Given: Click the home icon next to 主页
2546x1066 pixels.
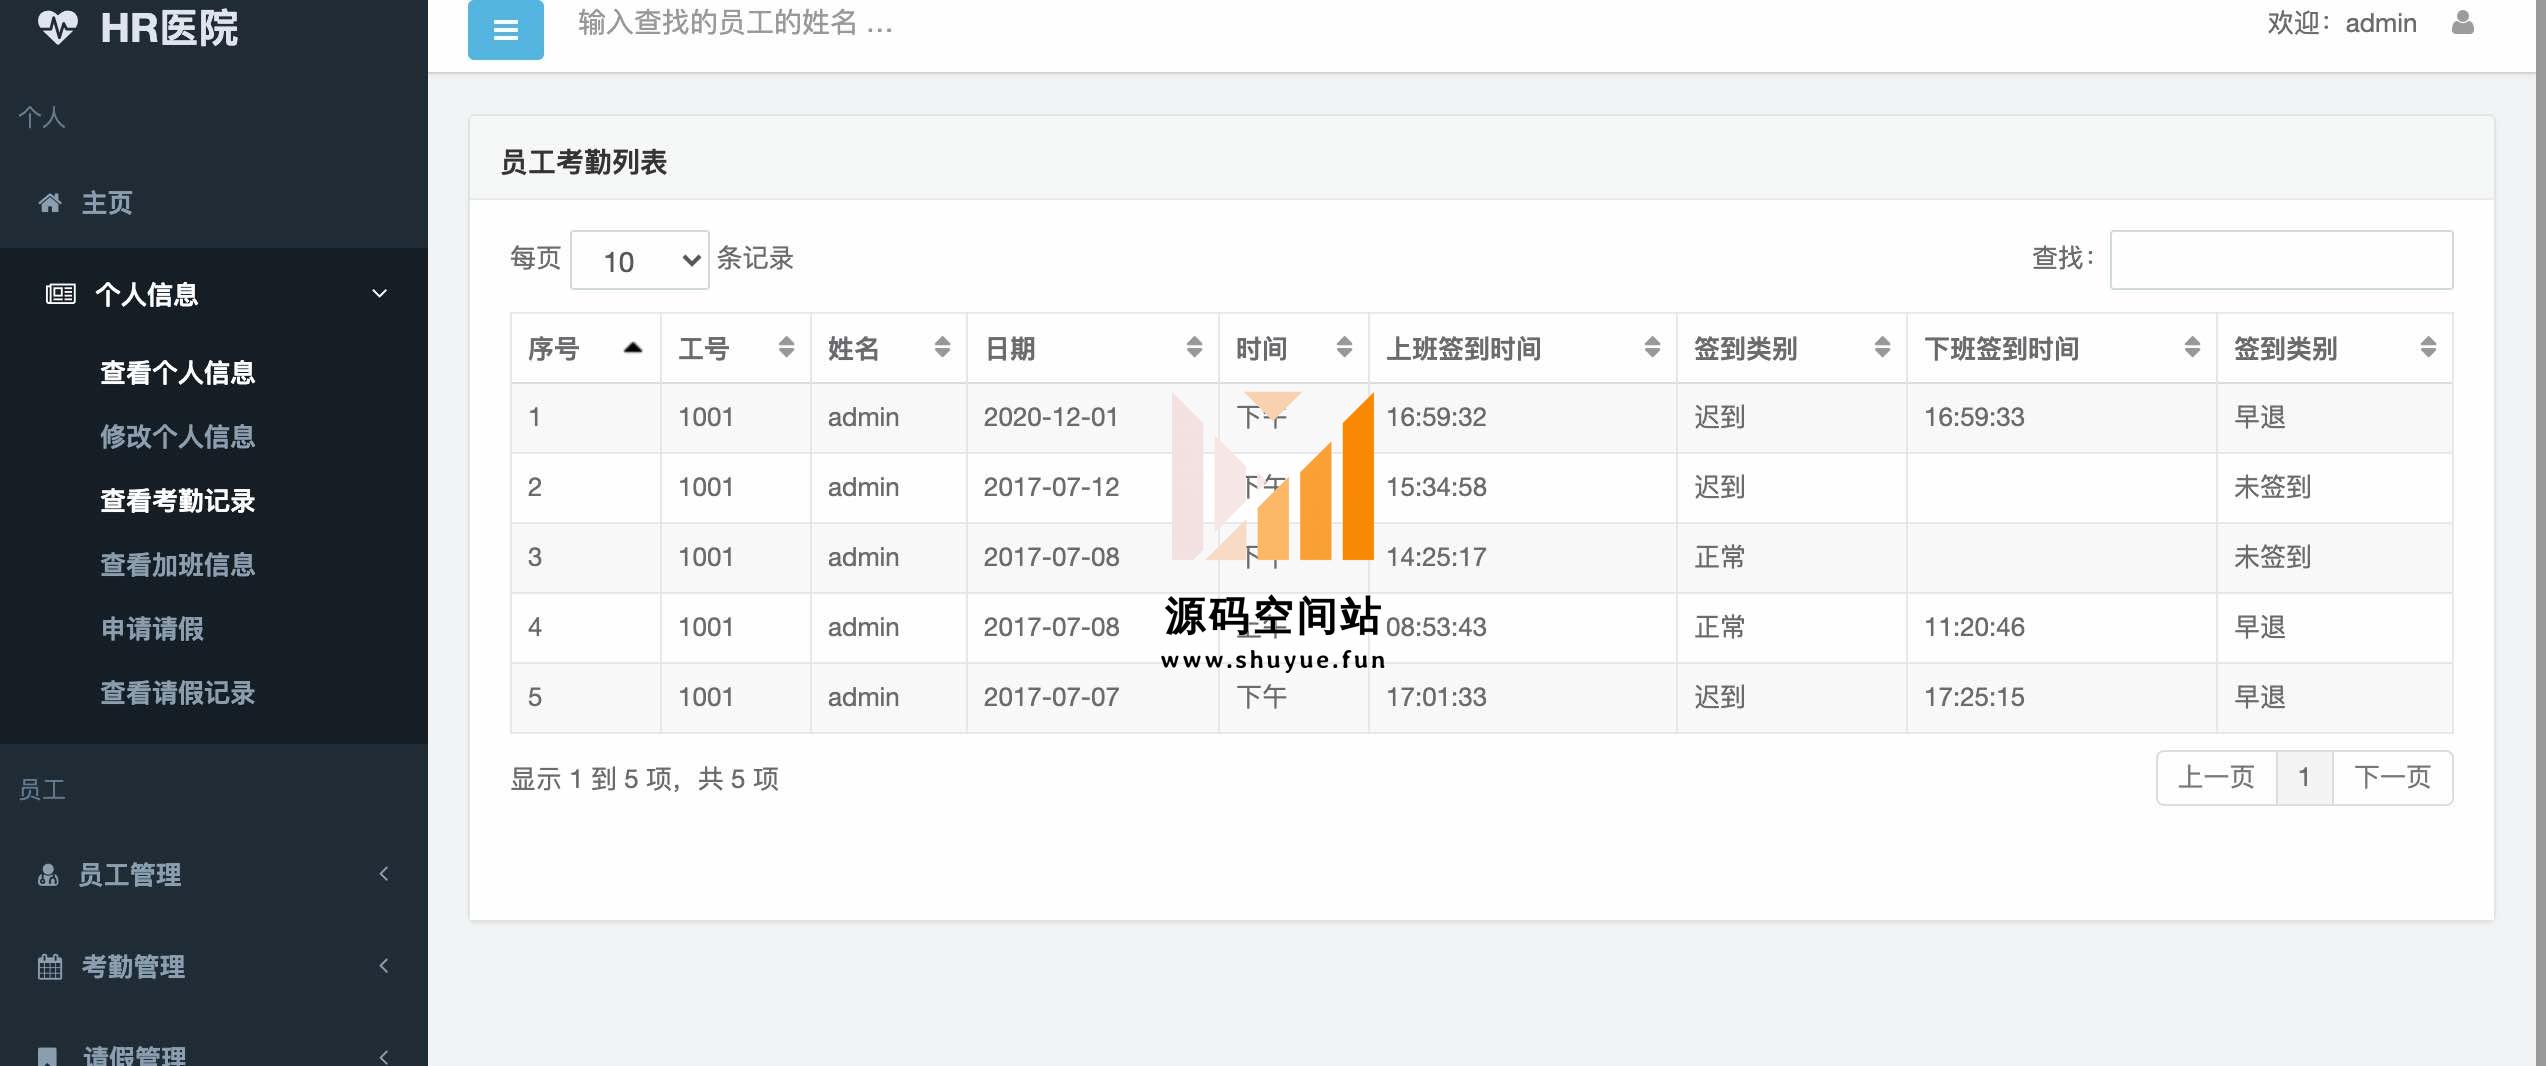Looking at the screenshot, I should click(x=50, y=203).
